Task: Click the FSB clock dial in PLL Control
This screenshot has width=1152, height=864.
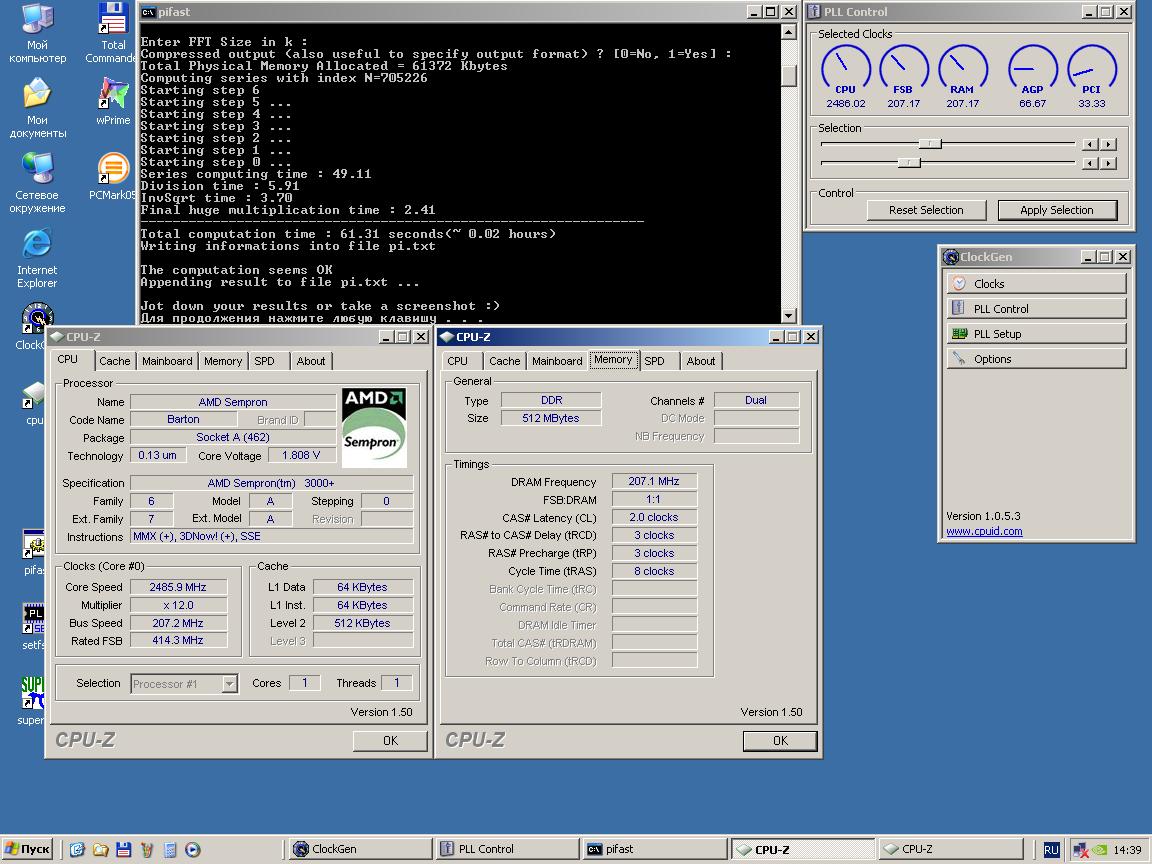Action: (x=904, y=68)
